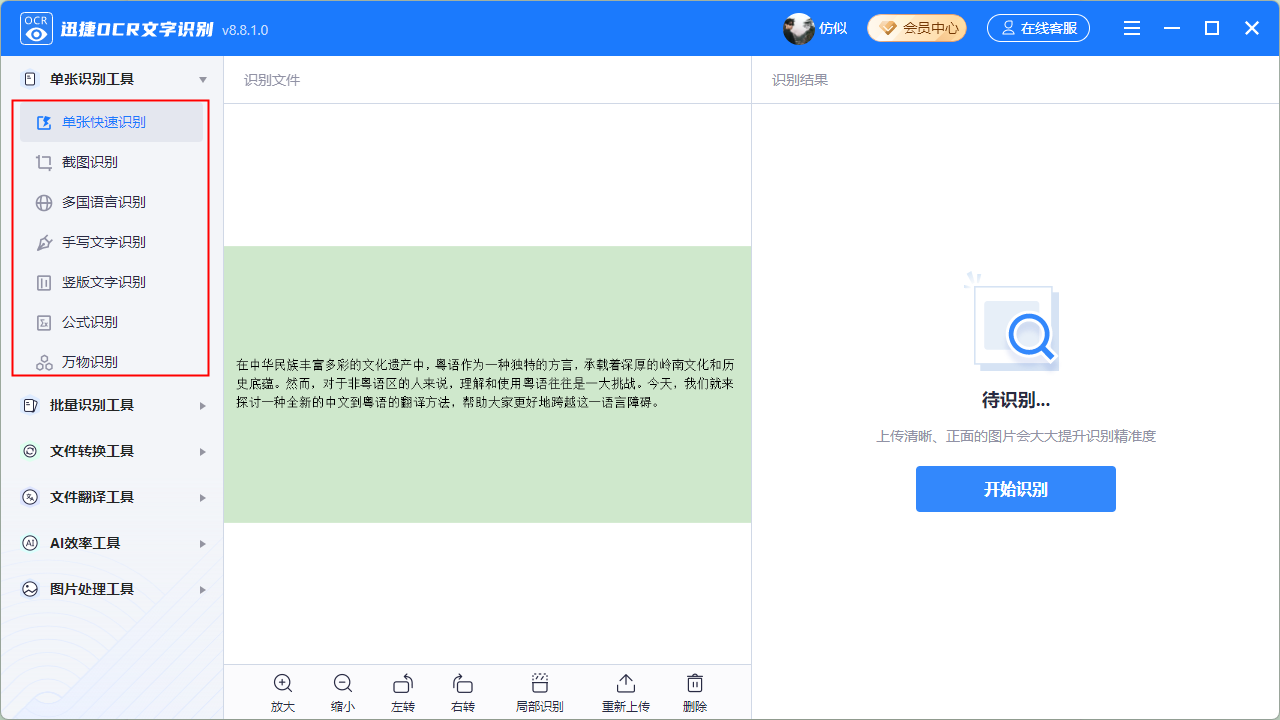Click the 万物识别 icon

tap(44, 362)
